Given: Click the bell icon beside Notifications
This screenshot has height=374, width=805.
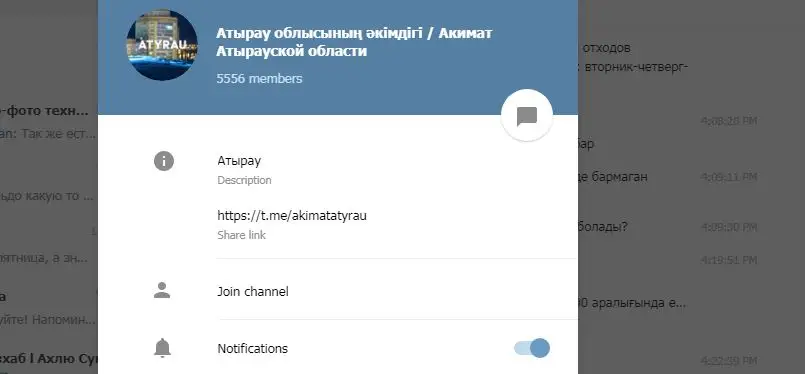Looking at the screenshot, I should click(x=162, y=348).
